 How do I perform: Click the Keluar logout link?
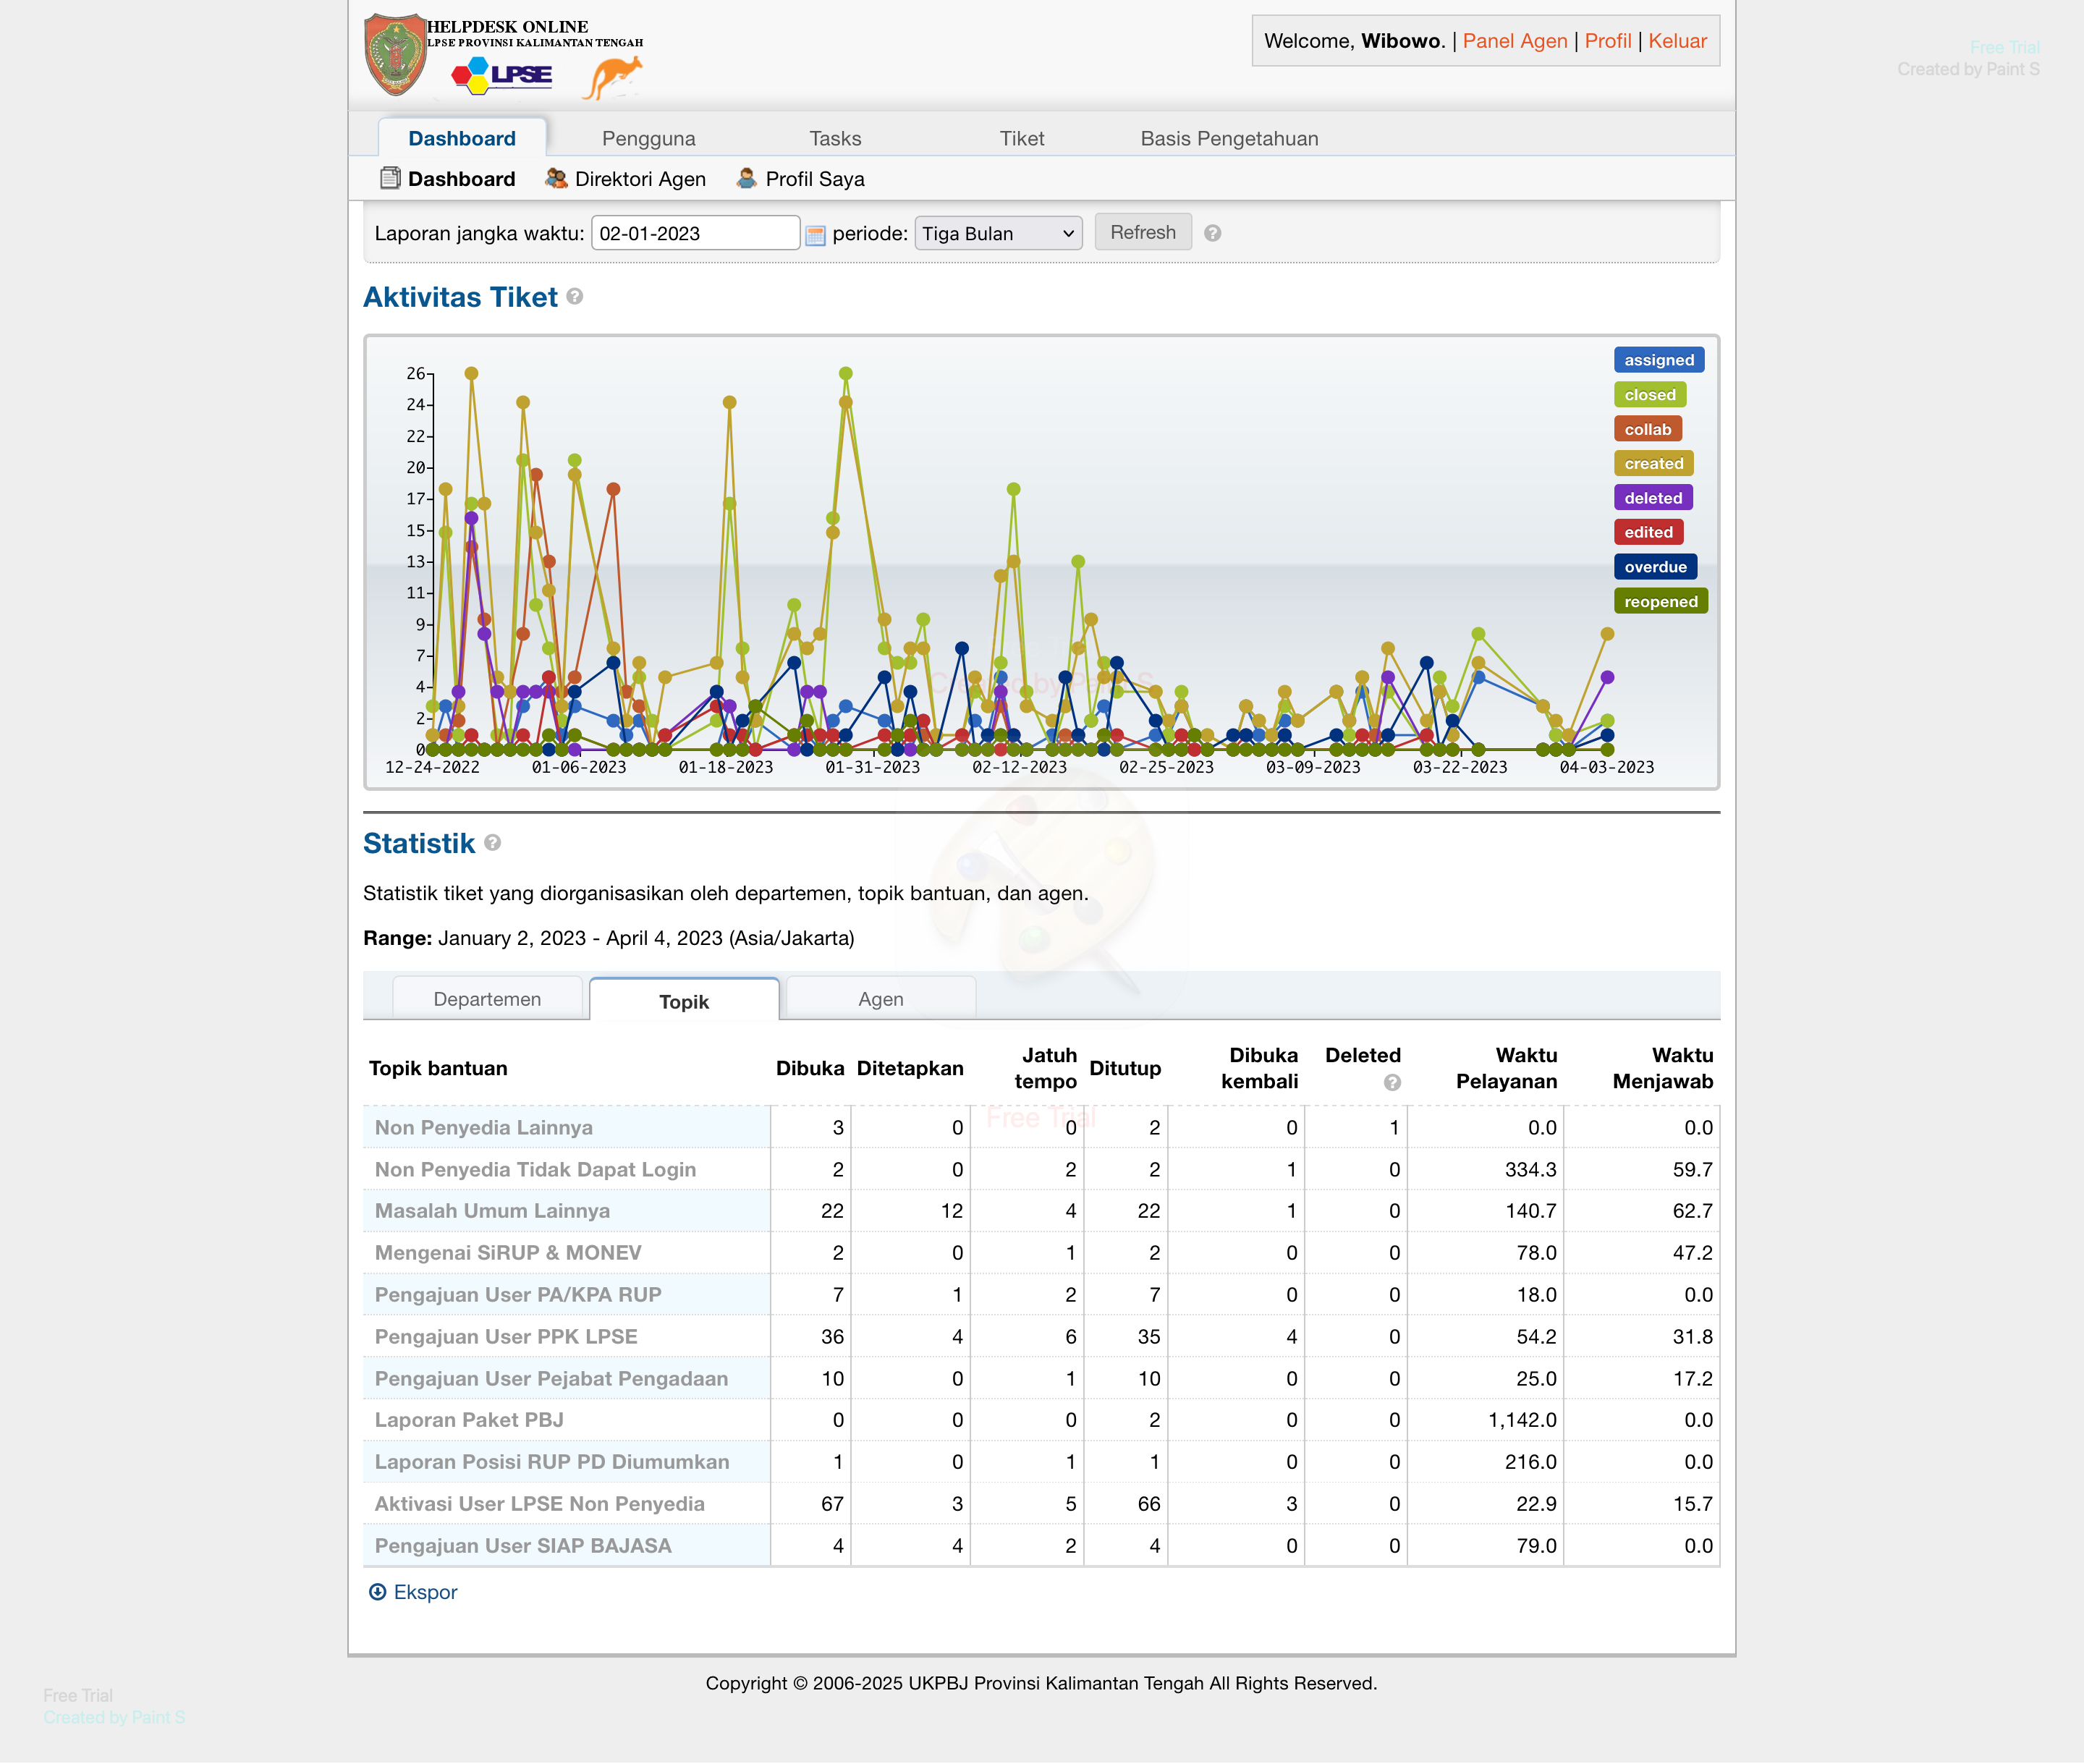tap(1678, 41)
